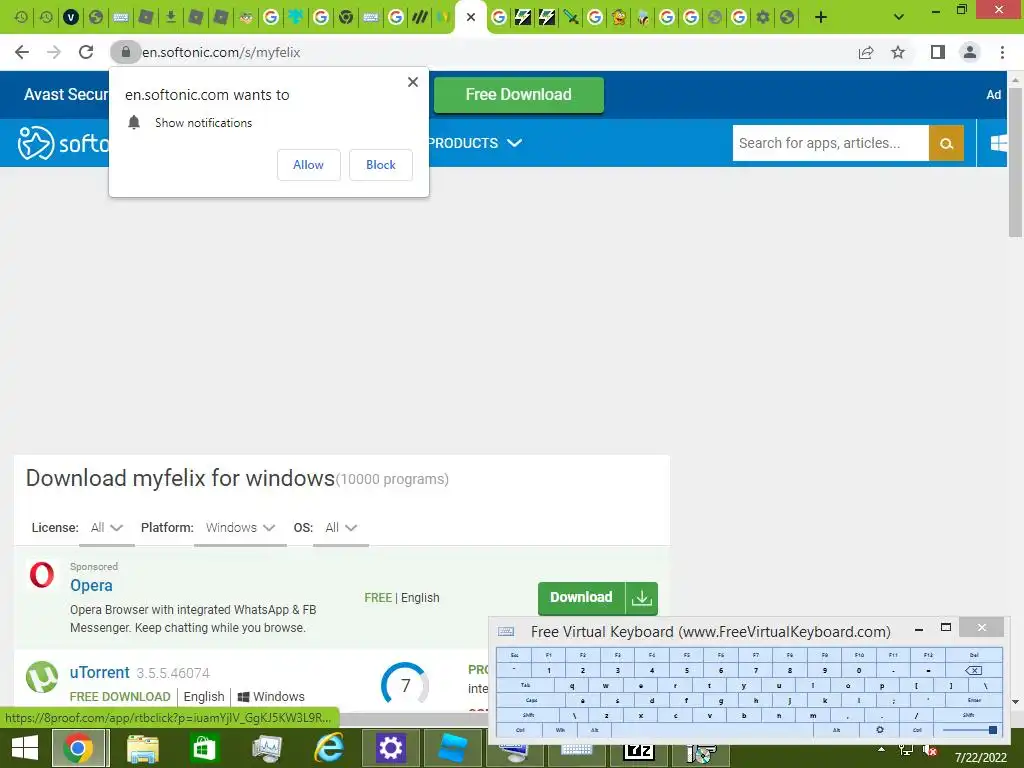
Task: Click Enter key on virtual keyboard
Action: 974,700
